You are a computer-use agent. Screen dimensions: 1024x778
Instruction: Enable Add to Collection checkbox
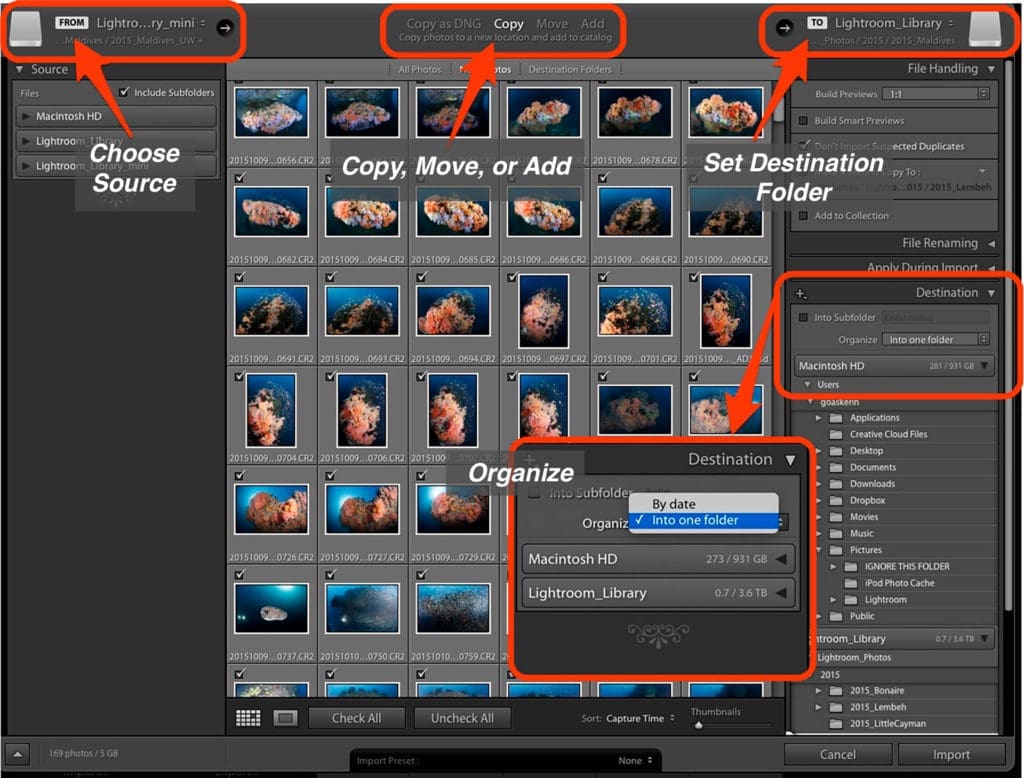(803, 216)
